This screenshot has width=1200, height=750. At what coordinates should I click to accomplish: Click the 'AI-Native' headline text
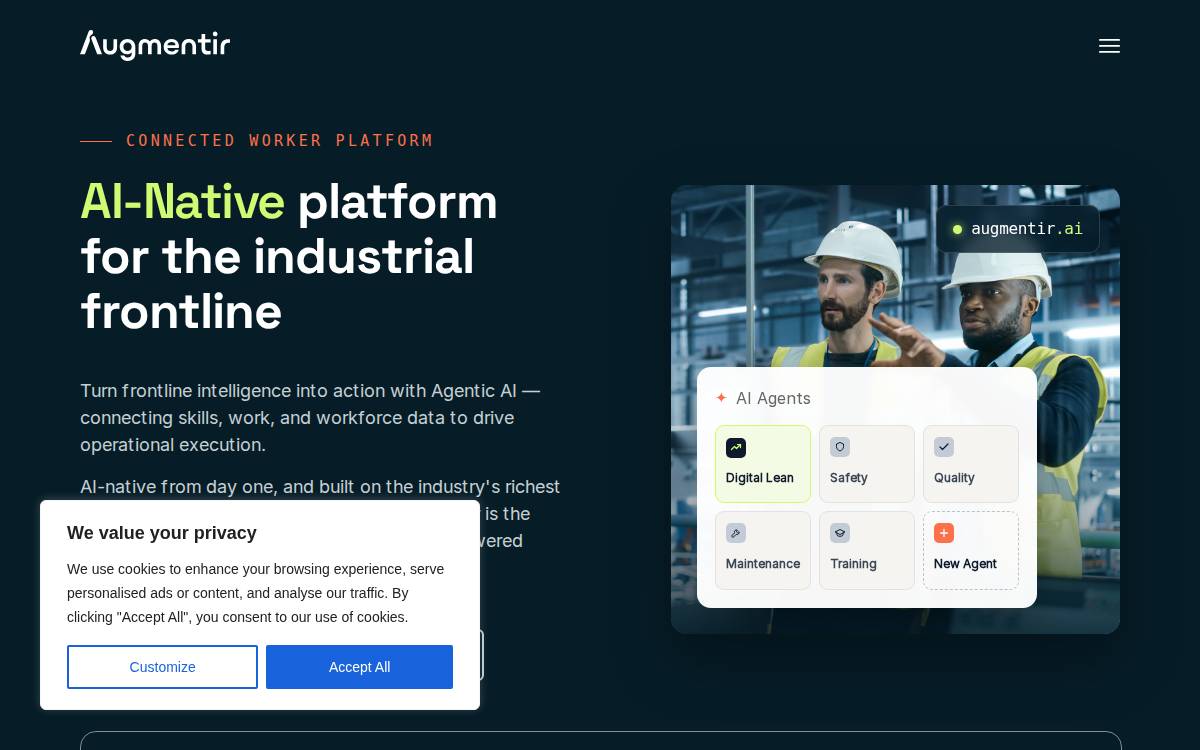click(x=182, y=201)
